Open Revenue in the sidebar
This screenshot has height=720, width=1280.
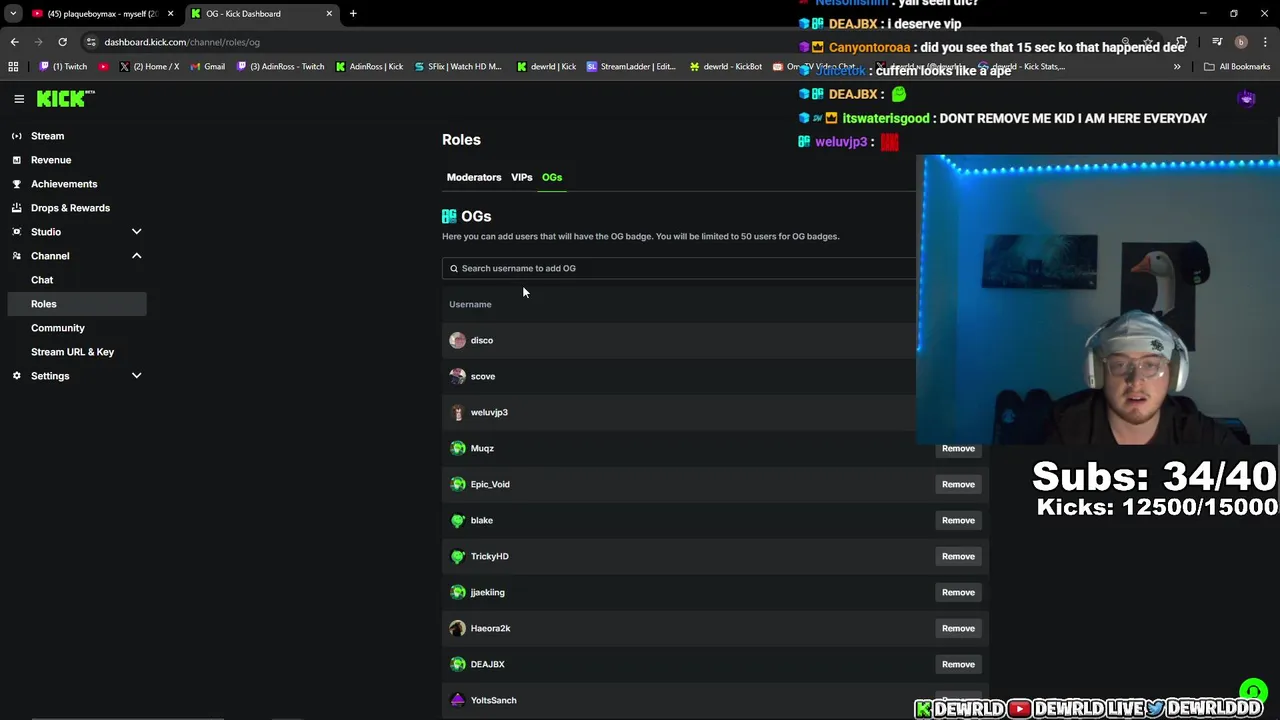click(x=51, y=160)
